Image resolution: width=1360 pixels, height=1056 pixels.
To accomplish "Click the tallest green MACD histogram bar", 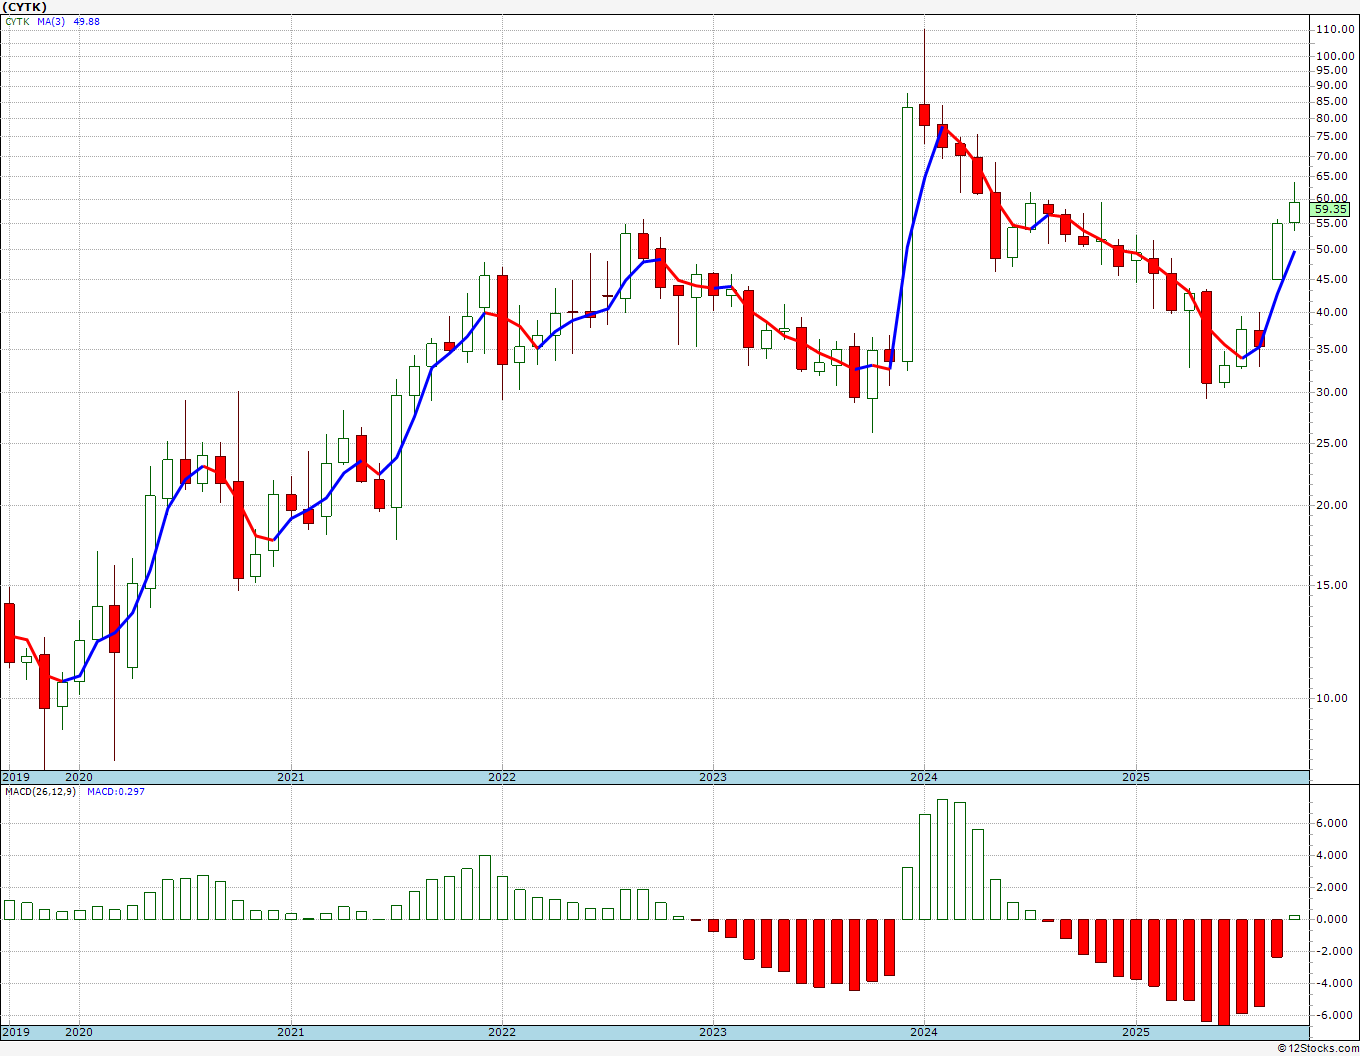I will (x=942, y=859).
